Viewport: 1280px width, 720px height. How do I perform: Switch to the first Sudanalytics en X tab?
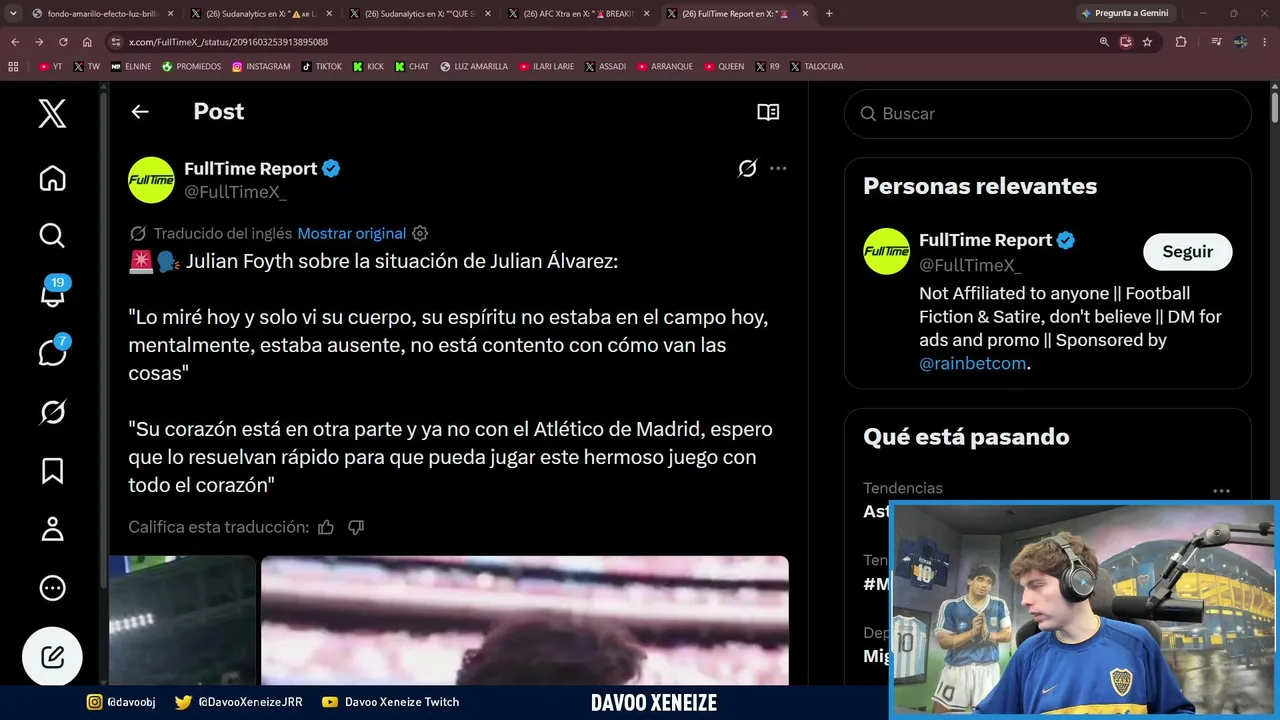point(260,14)
